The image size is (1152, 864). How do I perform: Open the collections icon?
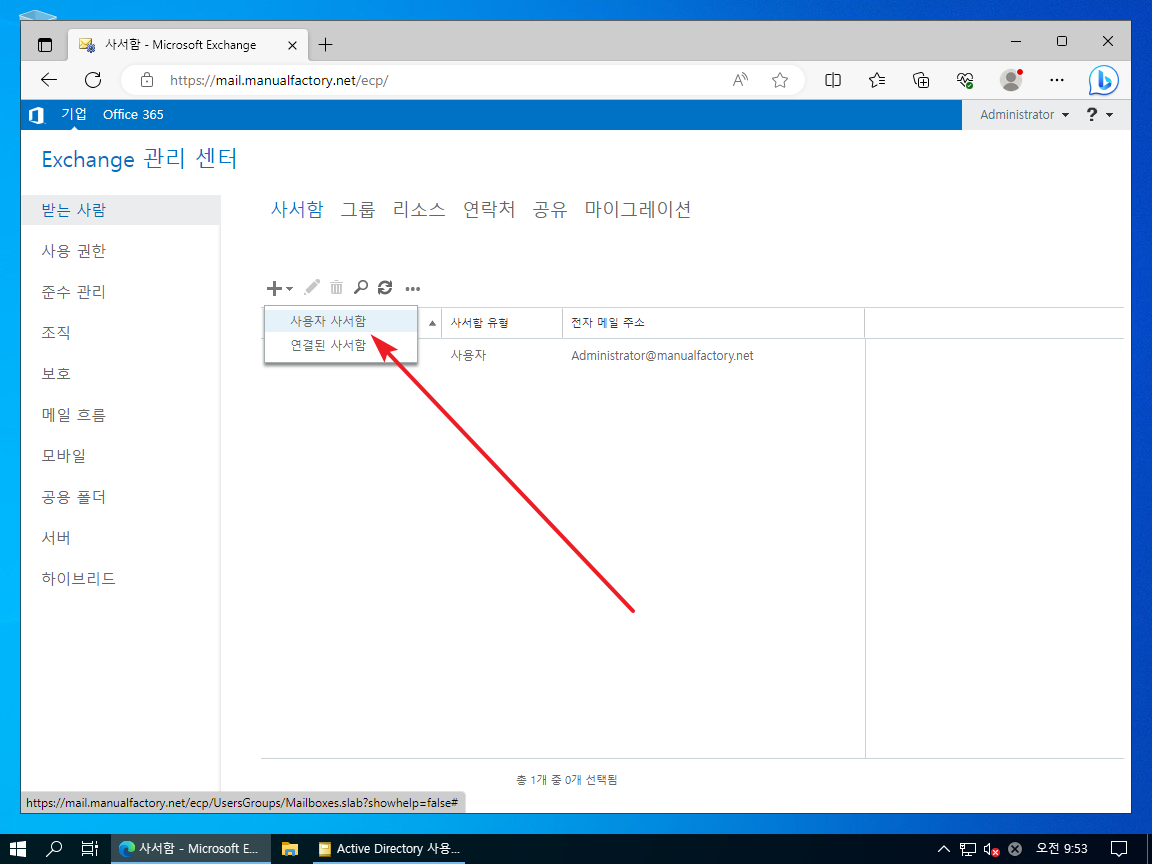coord(921,80)
